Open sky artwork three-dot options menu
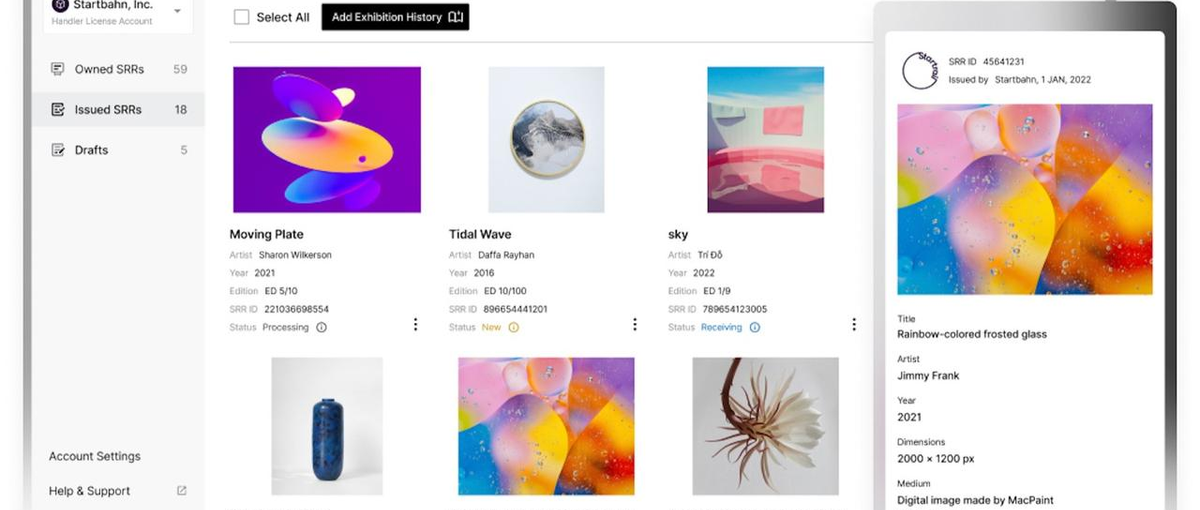 click(854, 324)
